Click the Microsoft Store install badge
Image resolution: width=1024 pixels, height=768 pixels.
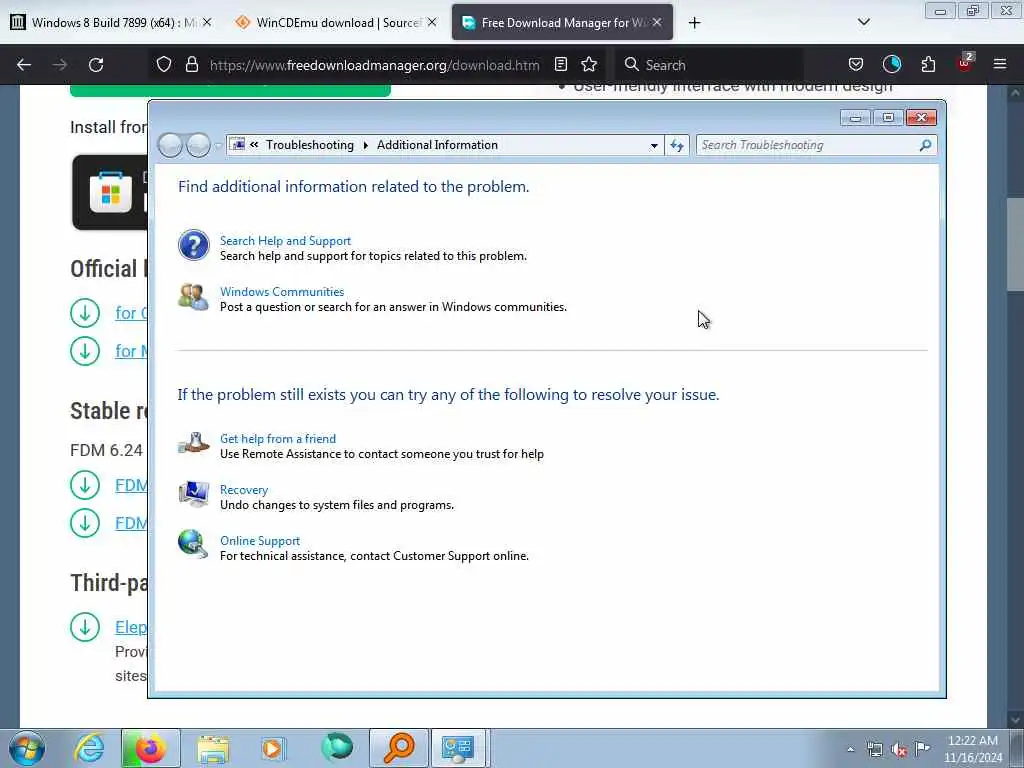[110, 193]
